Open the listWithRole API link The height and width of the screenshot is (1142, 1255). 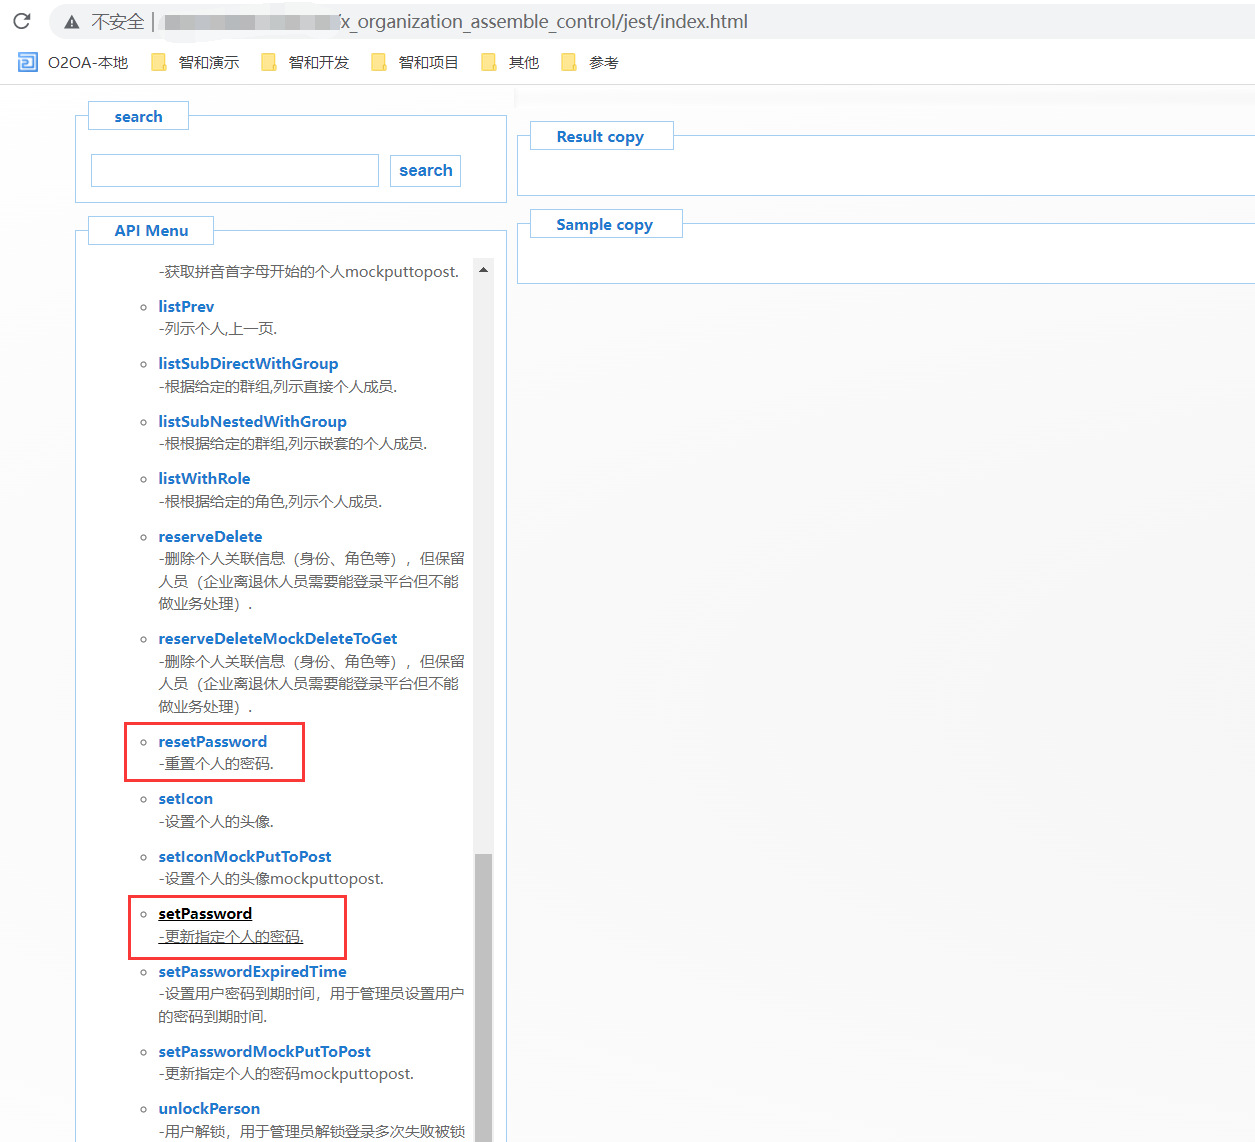pos(204,478)
